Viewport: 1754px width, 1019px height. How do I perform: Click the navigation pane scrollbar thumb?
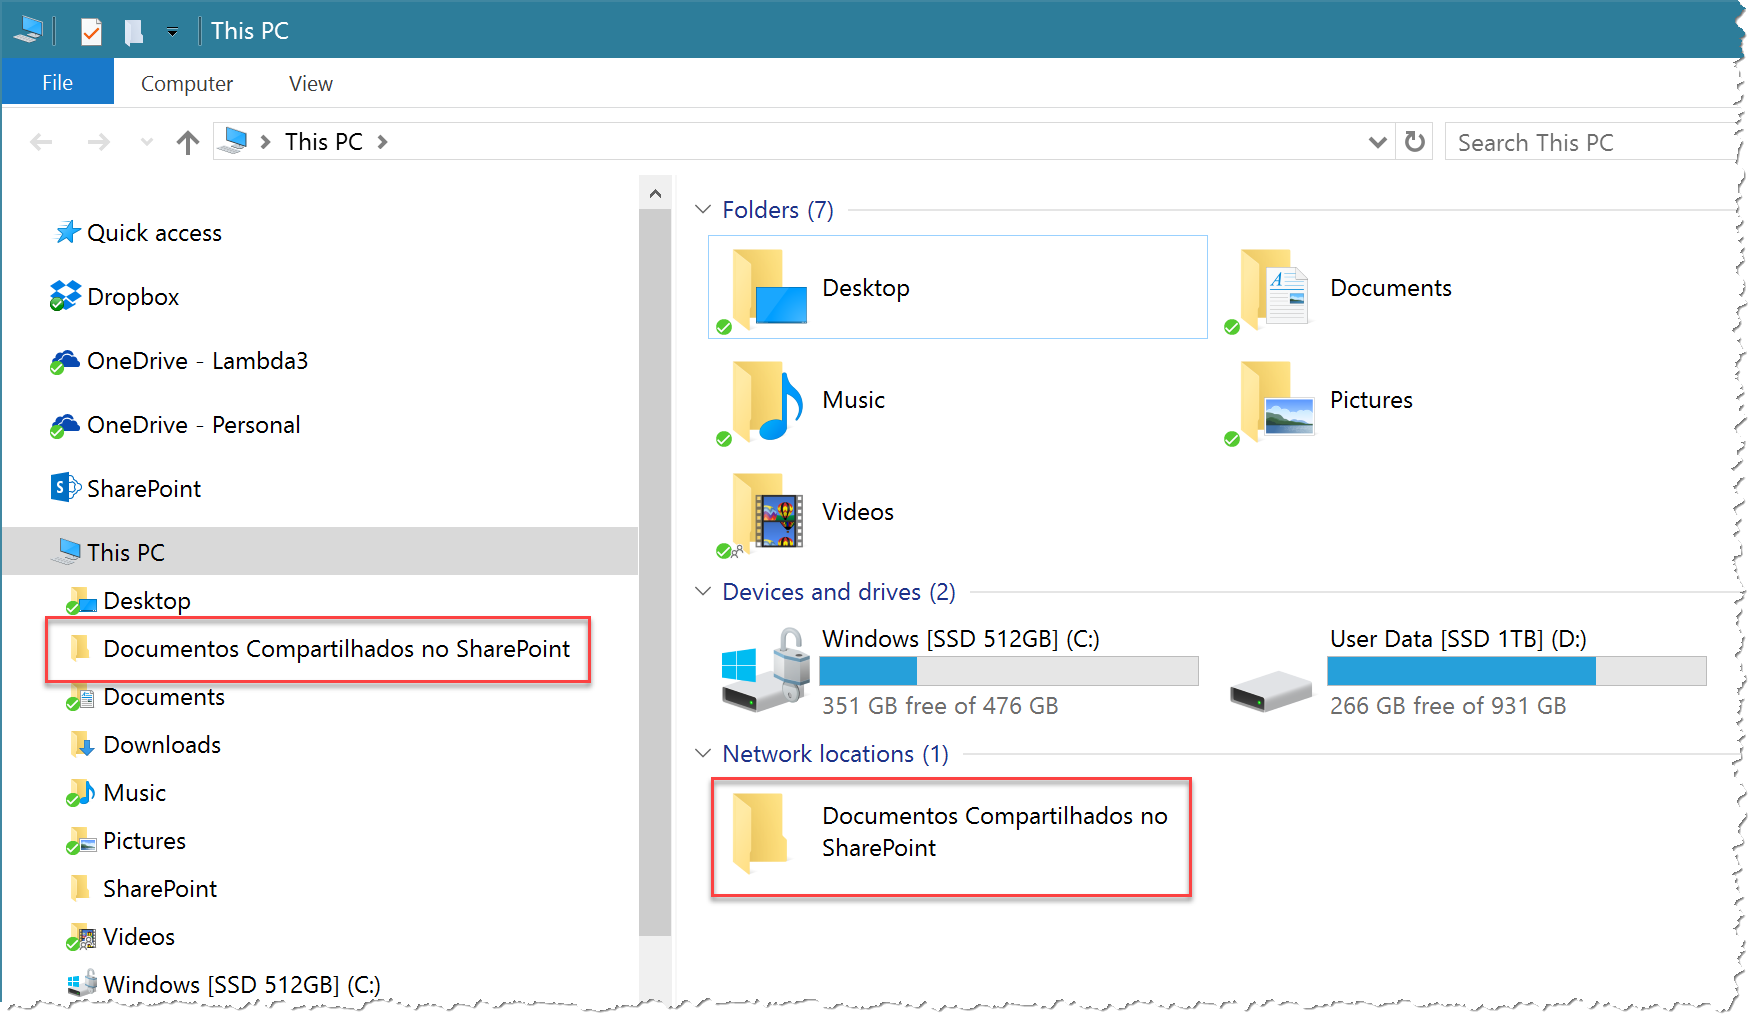pos(655,572)
